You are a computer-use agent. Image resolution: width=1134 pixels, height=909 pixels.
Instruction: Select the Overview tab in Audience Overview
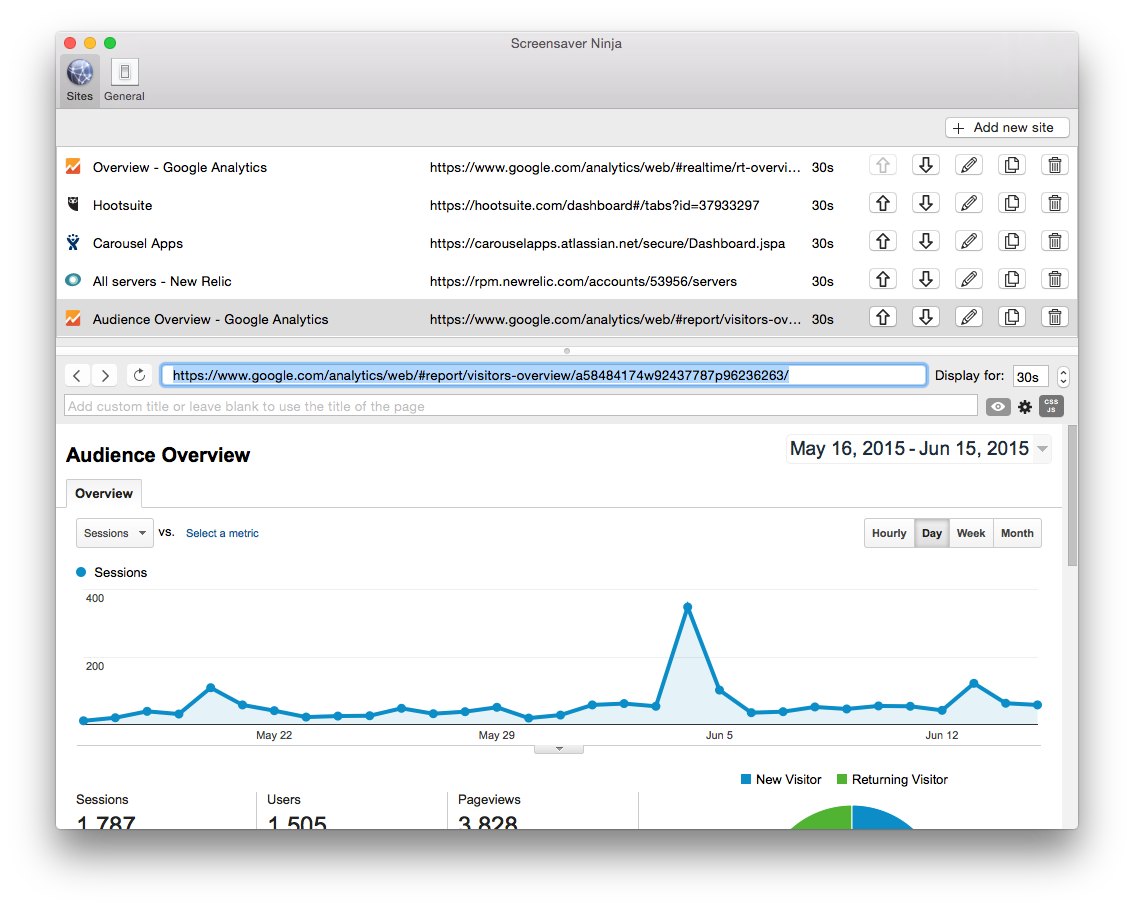click(x=104, y=494)
